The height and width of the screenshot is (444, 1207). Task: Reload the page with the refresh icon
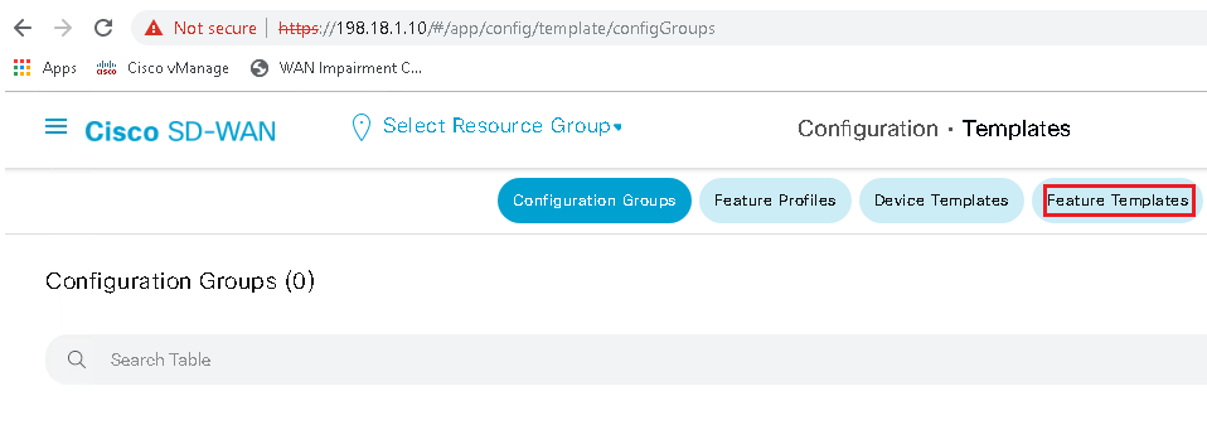pos(103,28)
